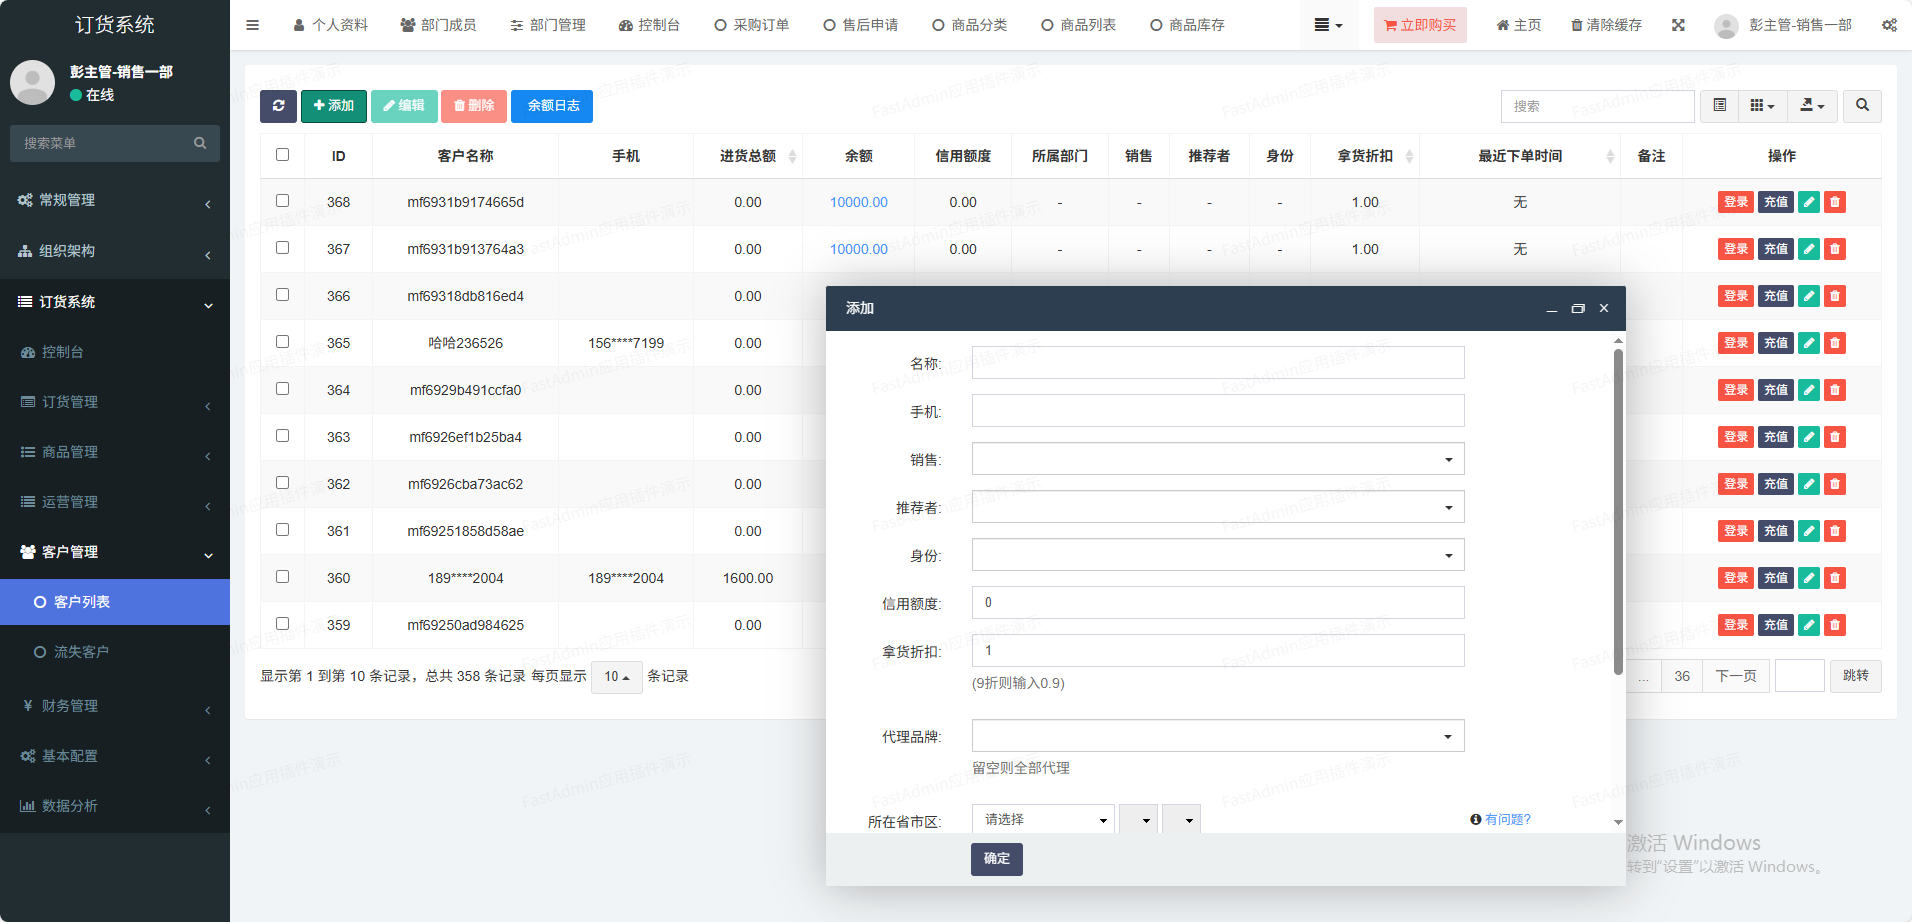The height and width of the screenshot is (922, 1912).
Task: Click the 名称 input field
Action: (x=1217, y=363)
